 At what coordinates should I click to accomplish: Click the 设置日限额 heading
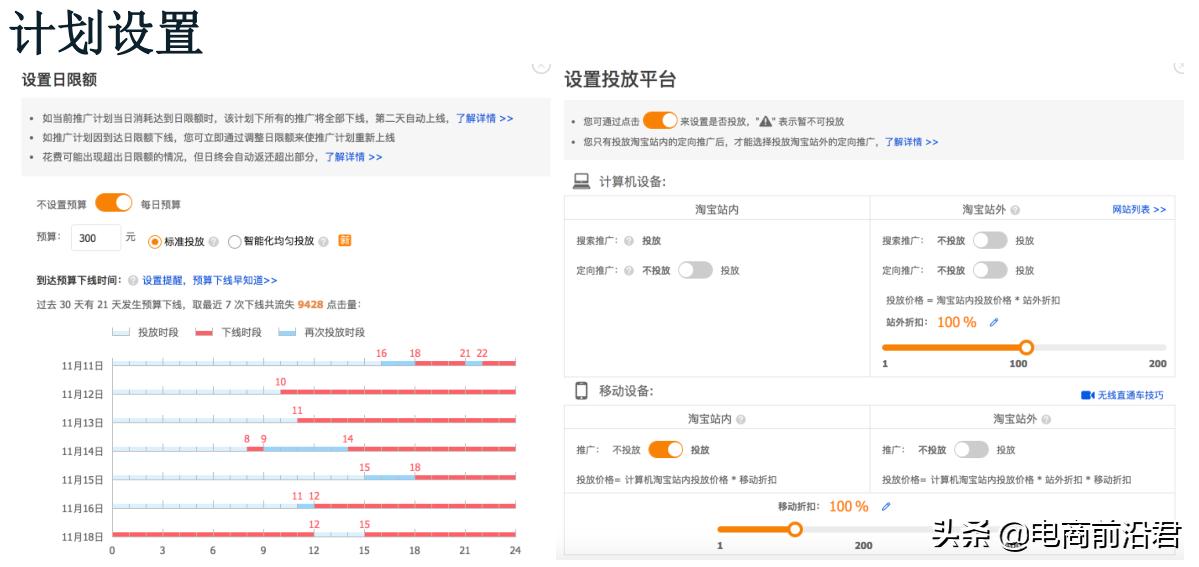point(60,80)
